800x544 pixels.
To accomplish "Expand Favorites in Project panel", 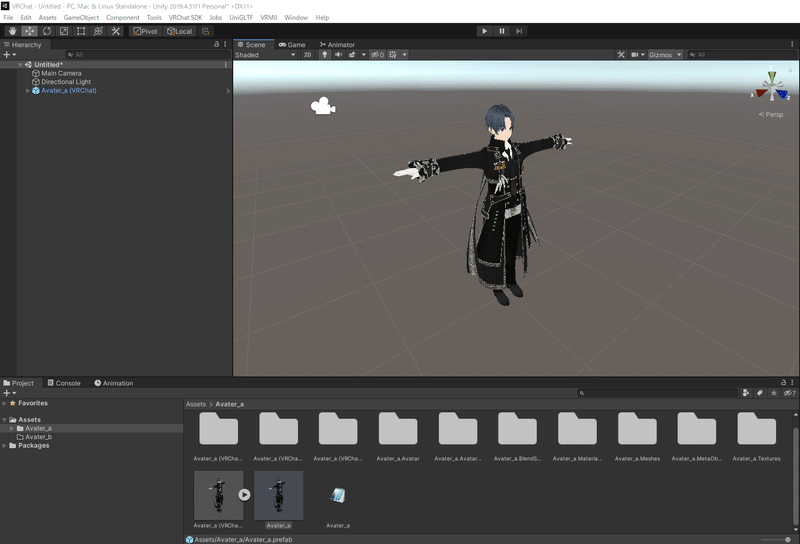I will [5, 403].
